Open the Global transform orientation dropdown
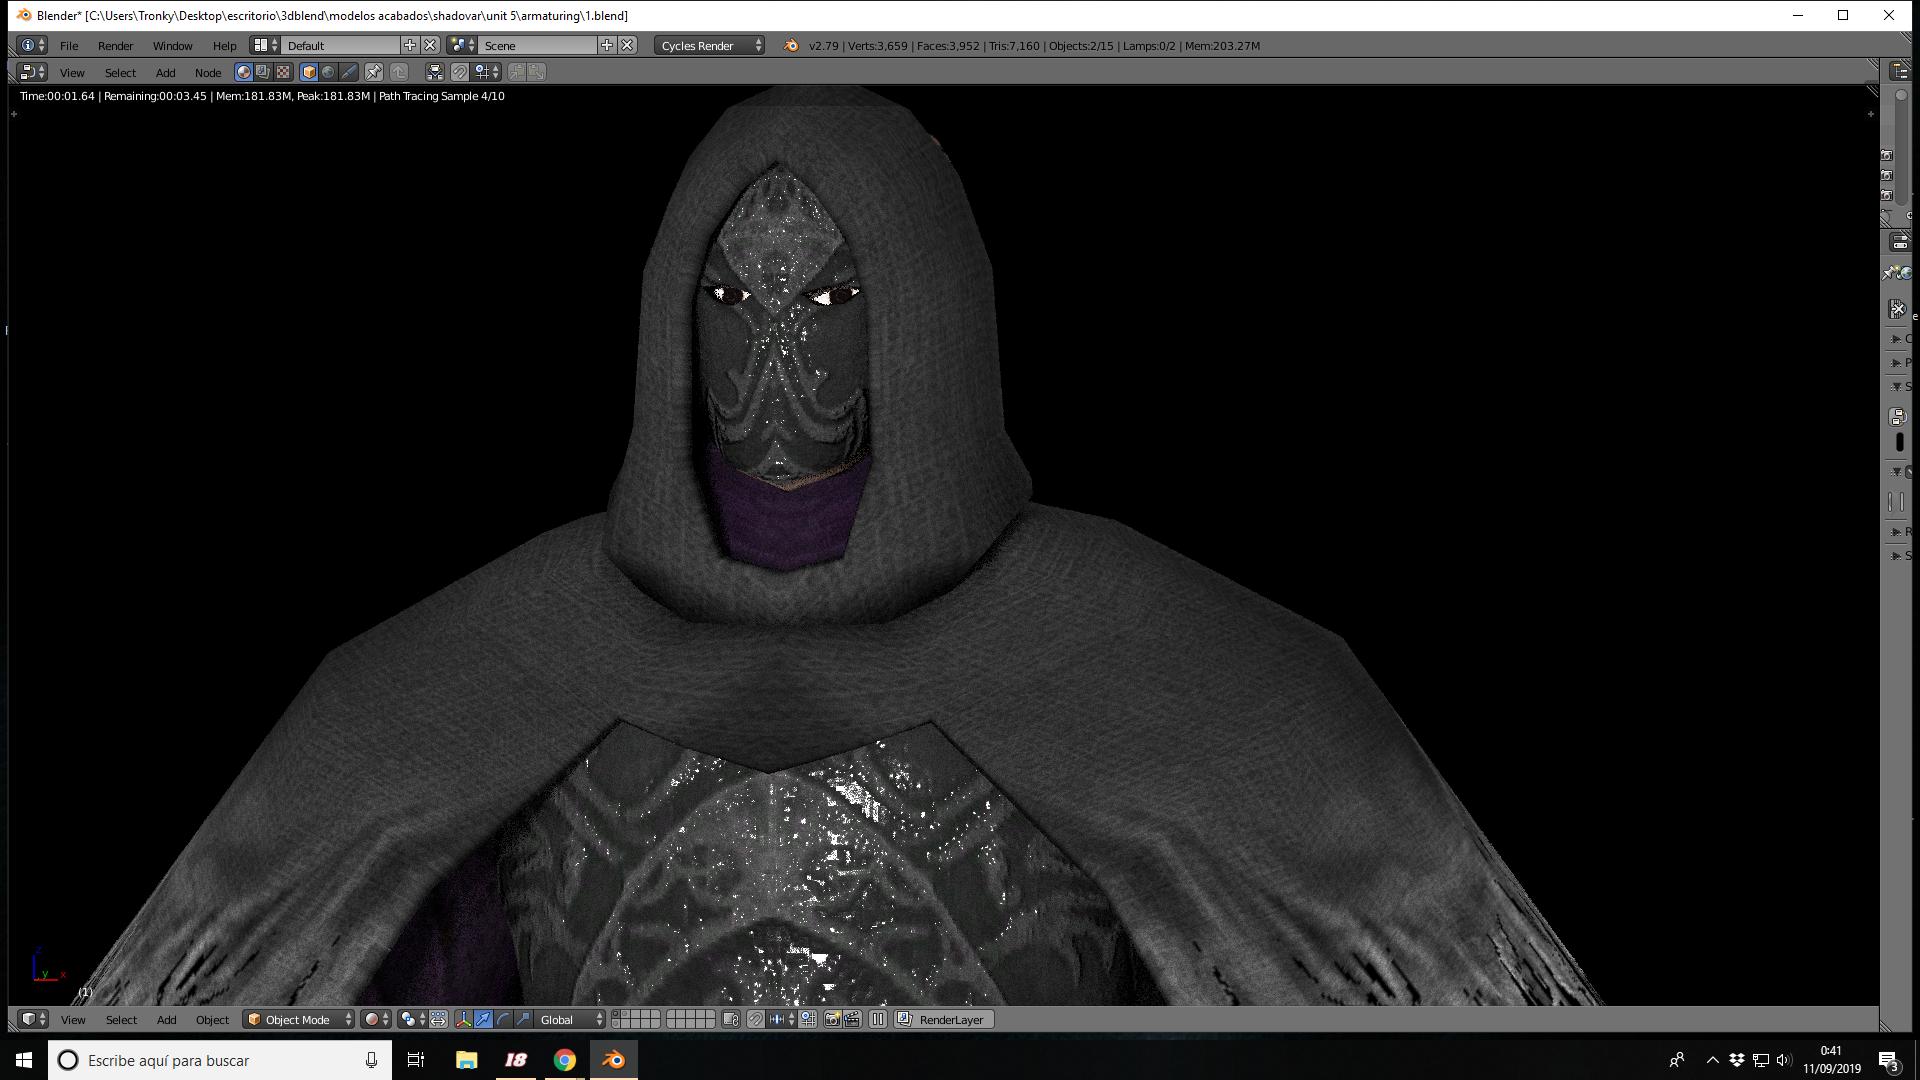The width and height of the screenshot is (1920, 1080). pos(571,1019)
